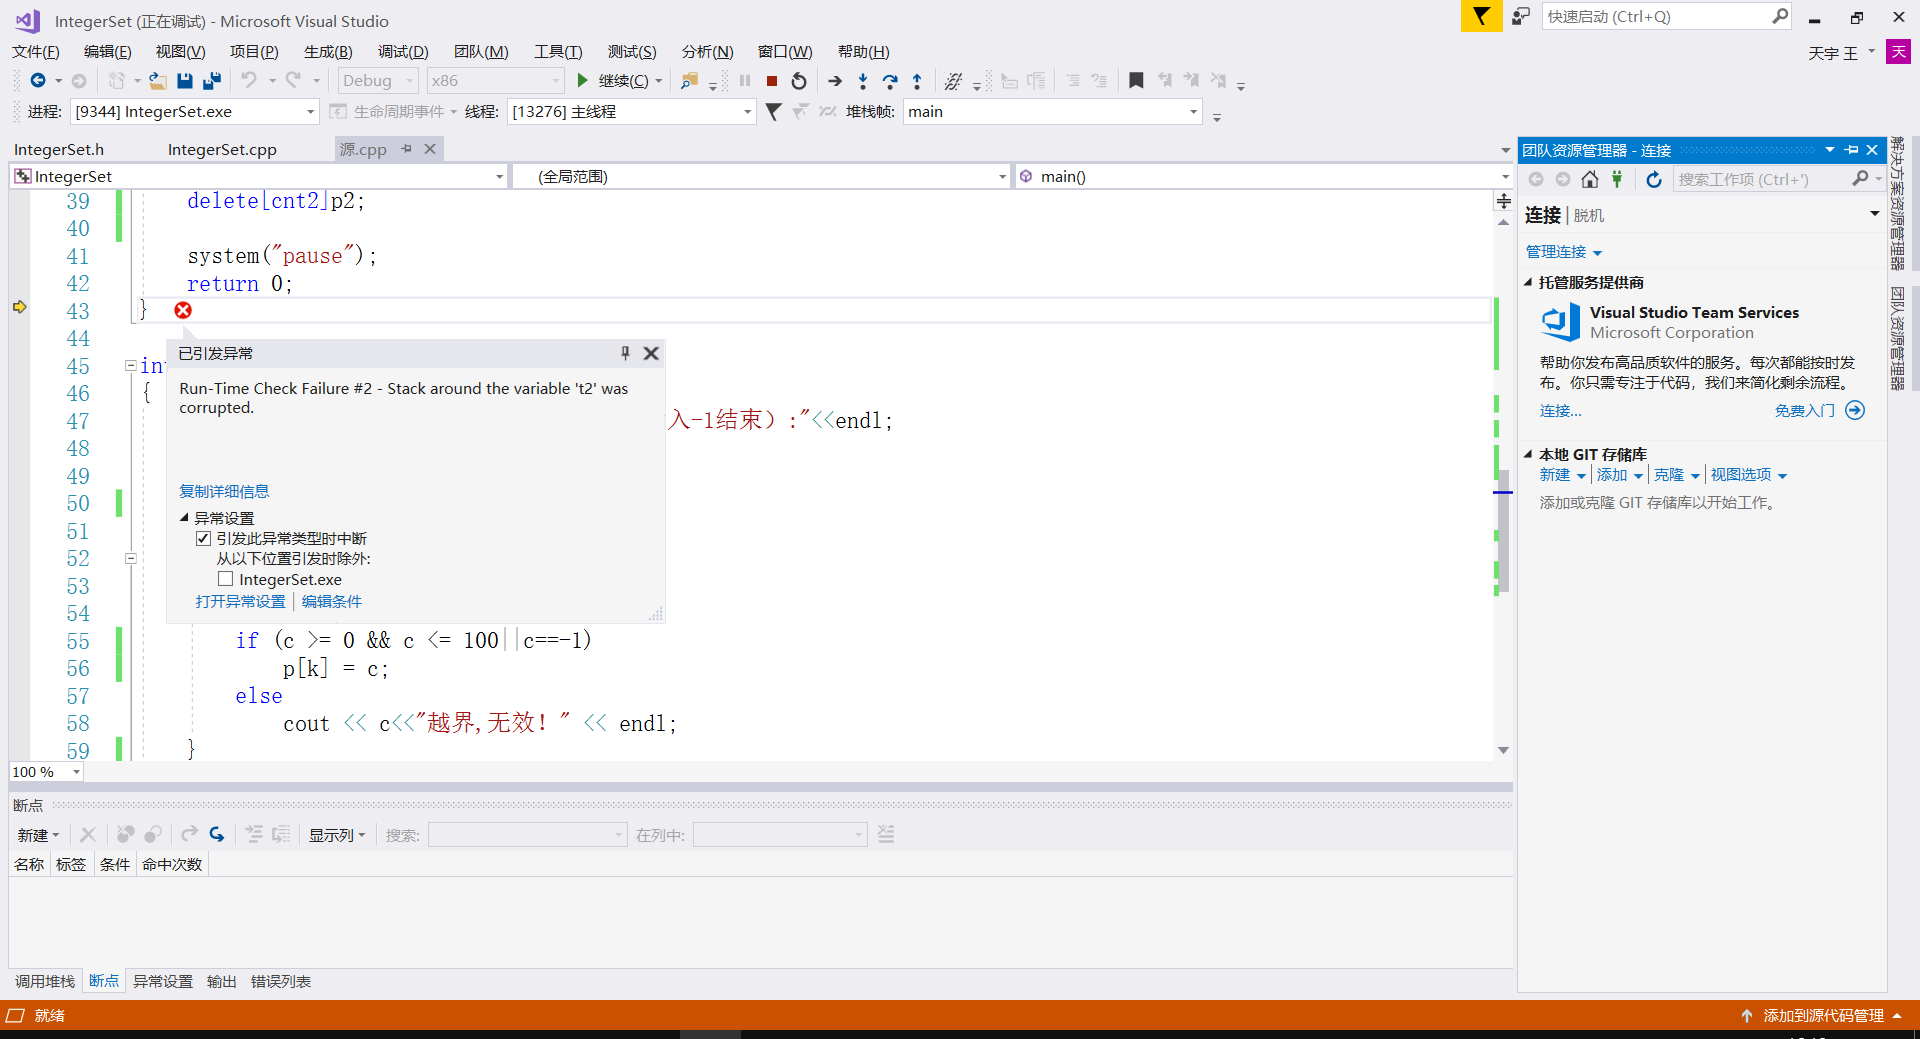Stop debugging with the red square

(772, 81)
